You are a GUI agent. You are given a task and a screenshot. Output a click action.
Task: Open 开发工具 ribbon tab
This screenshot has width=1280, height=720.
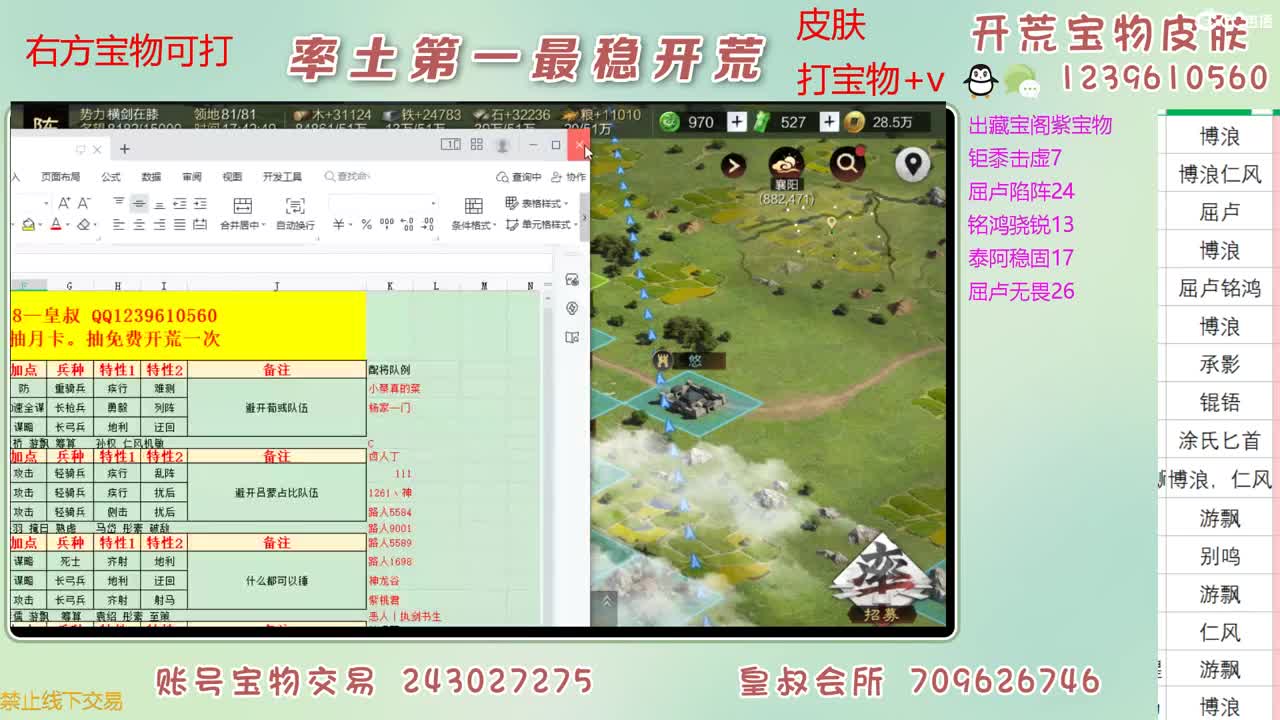[x=282, y=177]
